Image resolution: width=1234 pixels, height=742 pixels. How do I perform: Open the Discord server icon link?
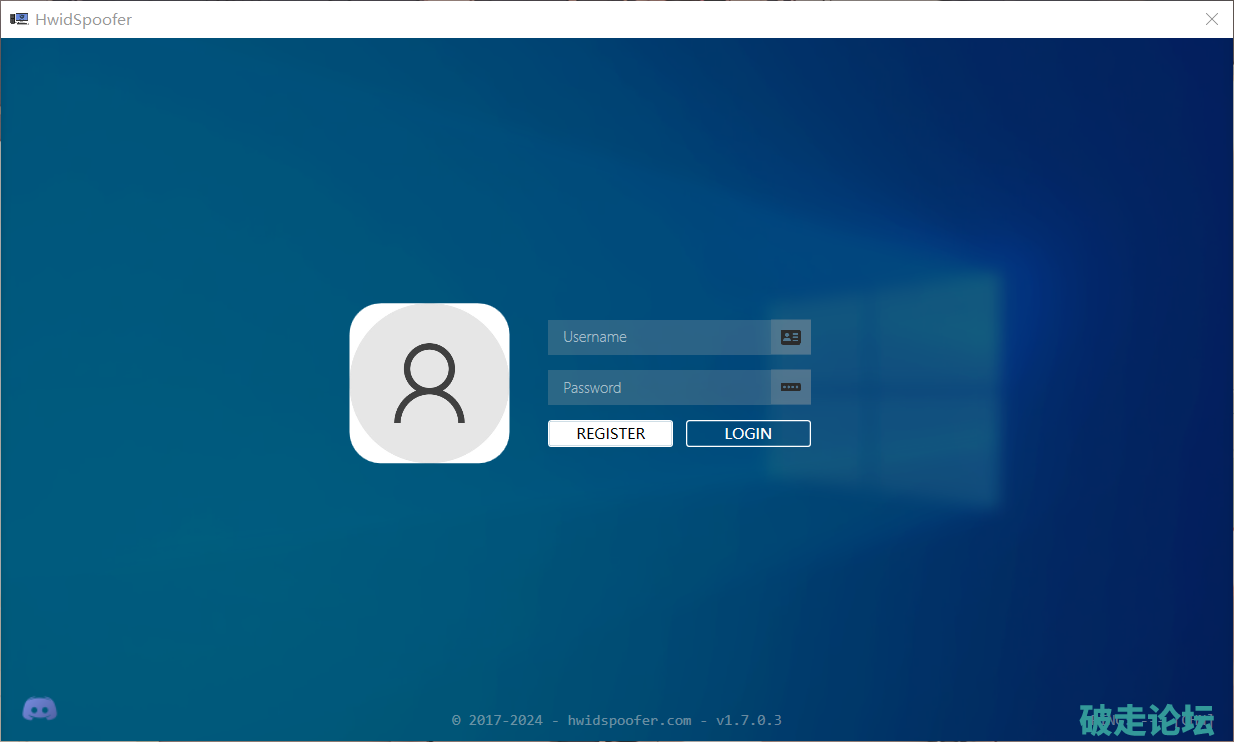point(40,709)
